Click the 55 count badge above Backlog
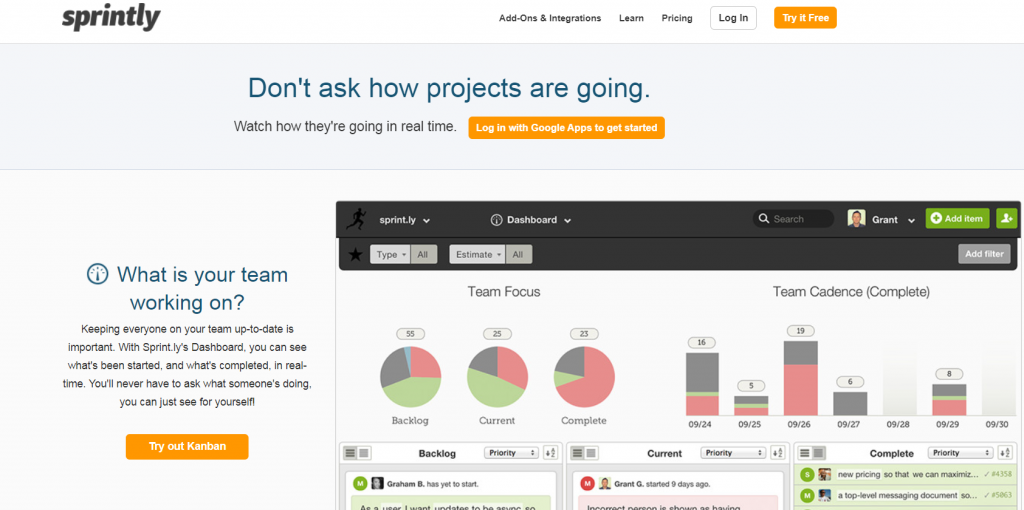The image size is (1024, 510). click(x=410, y=334)
